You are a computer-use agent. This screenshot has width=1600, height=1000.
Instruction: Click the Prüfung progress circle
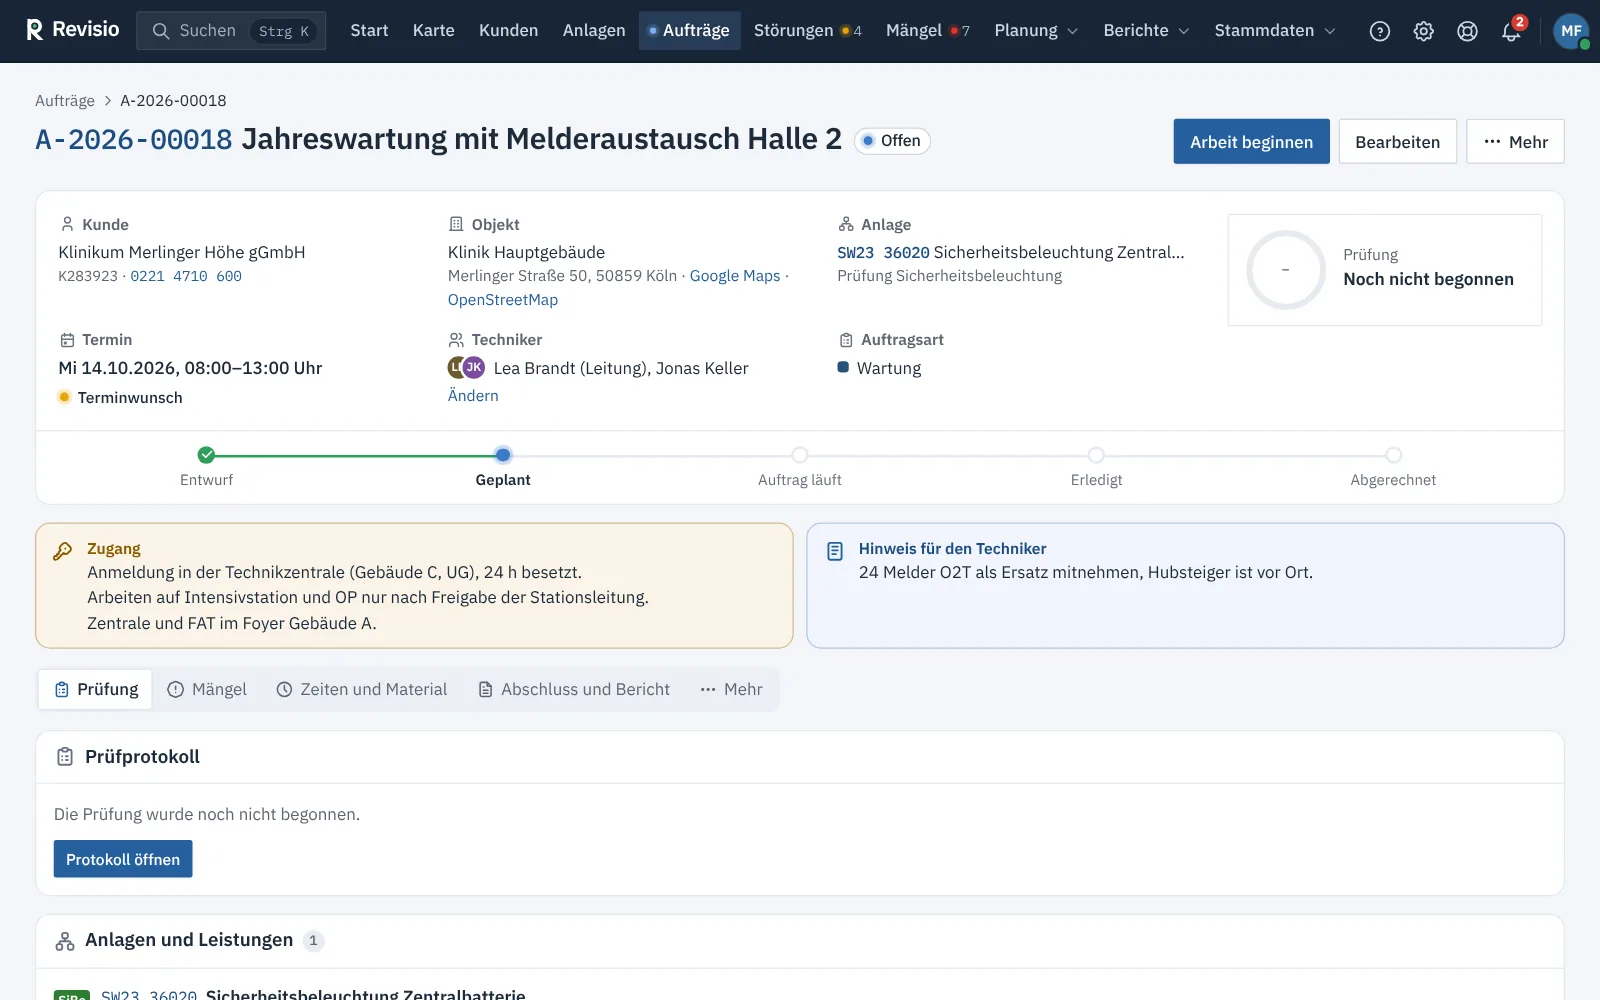point(1285,270)
